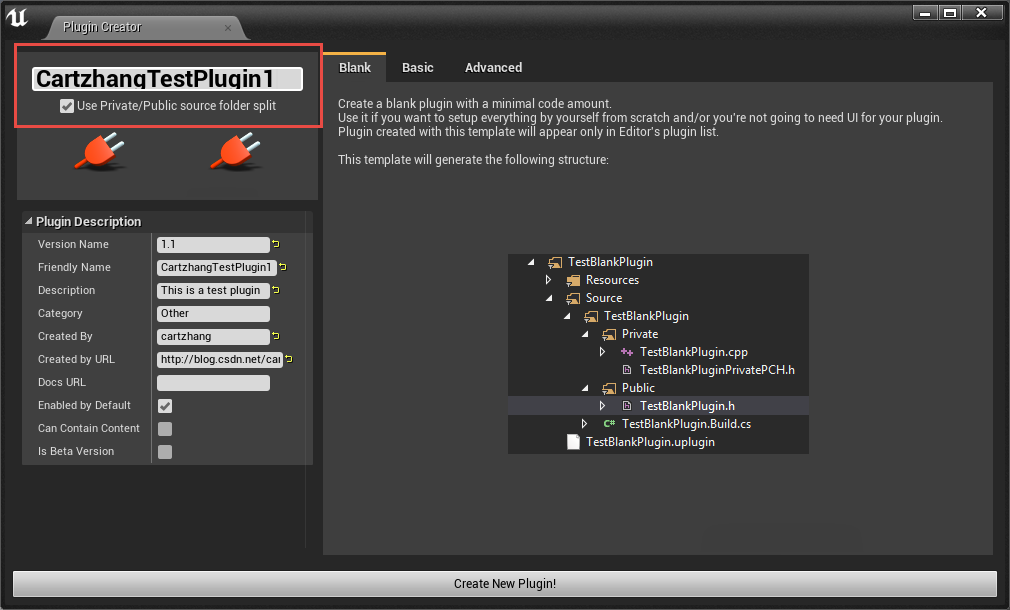This screenshot has height=610, width=1010.
Task: Edit the plugin name CartzhangTestPlugin1 field
Action: [167, 79]
